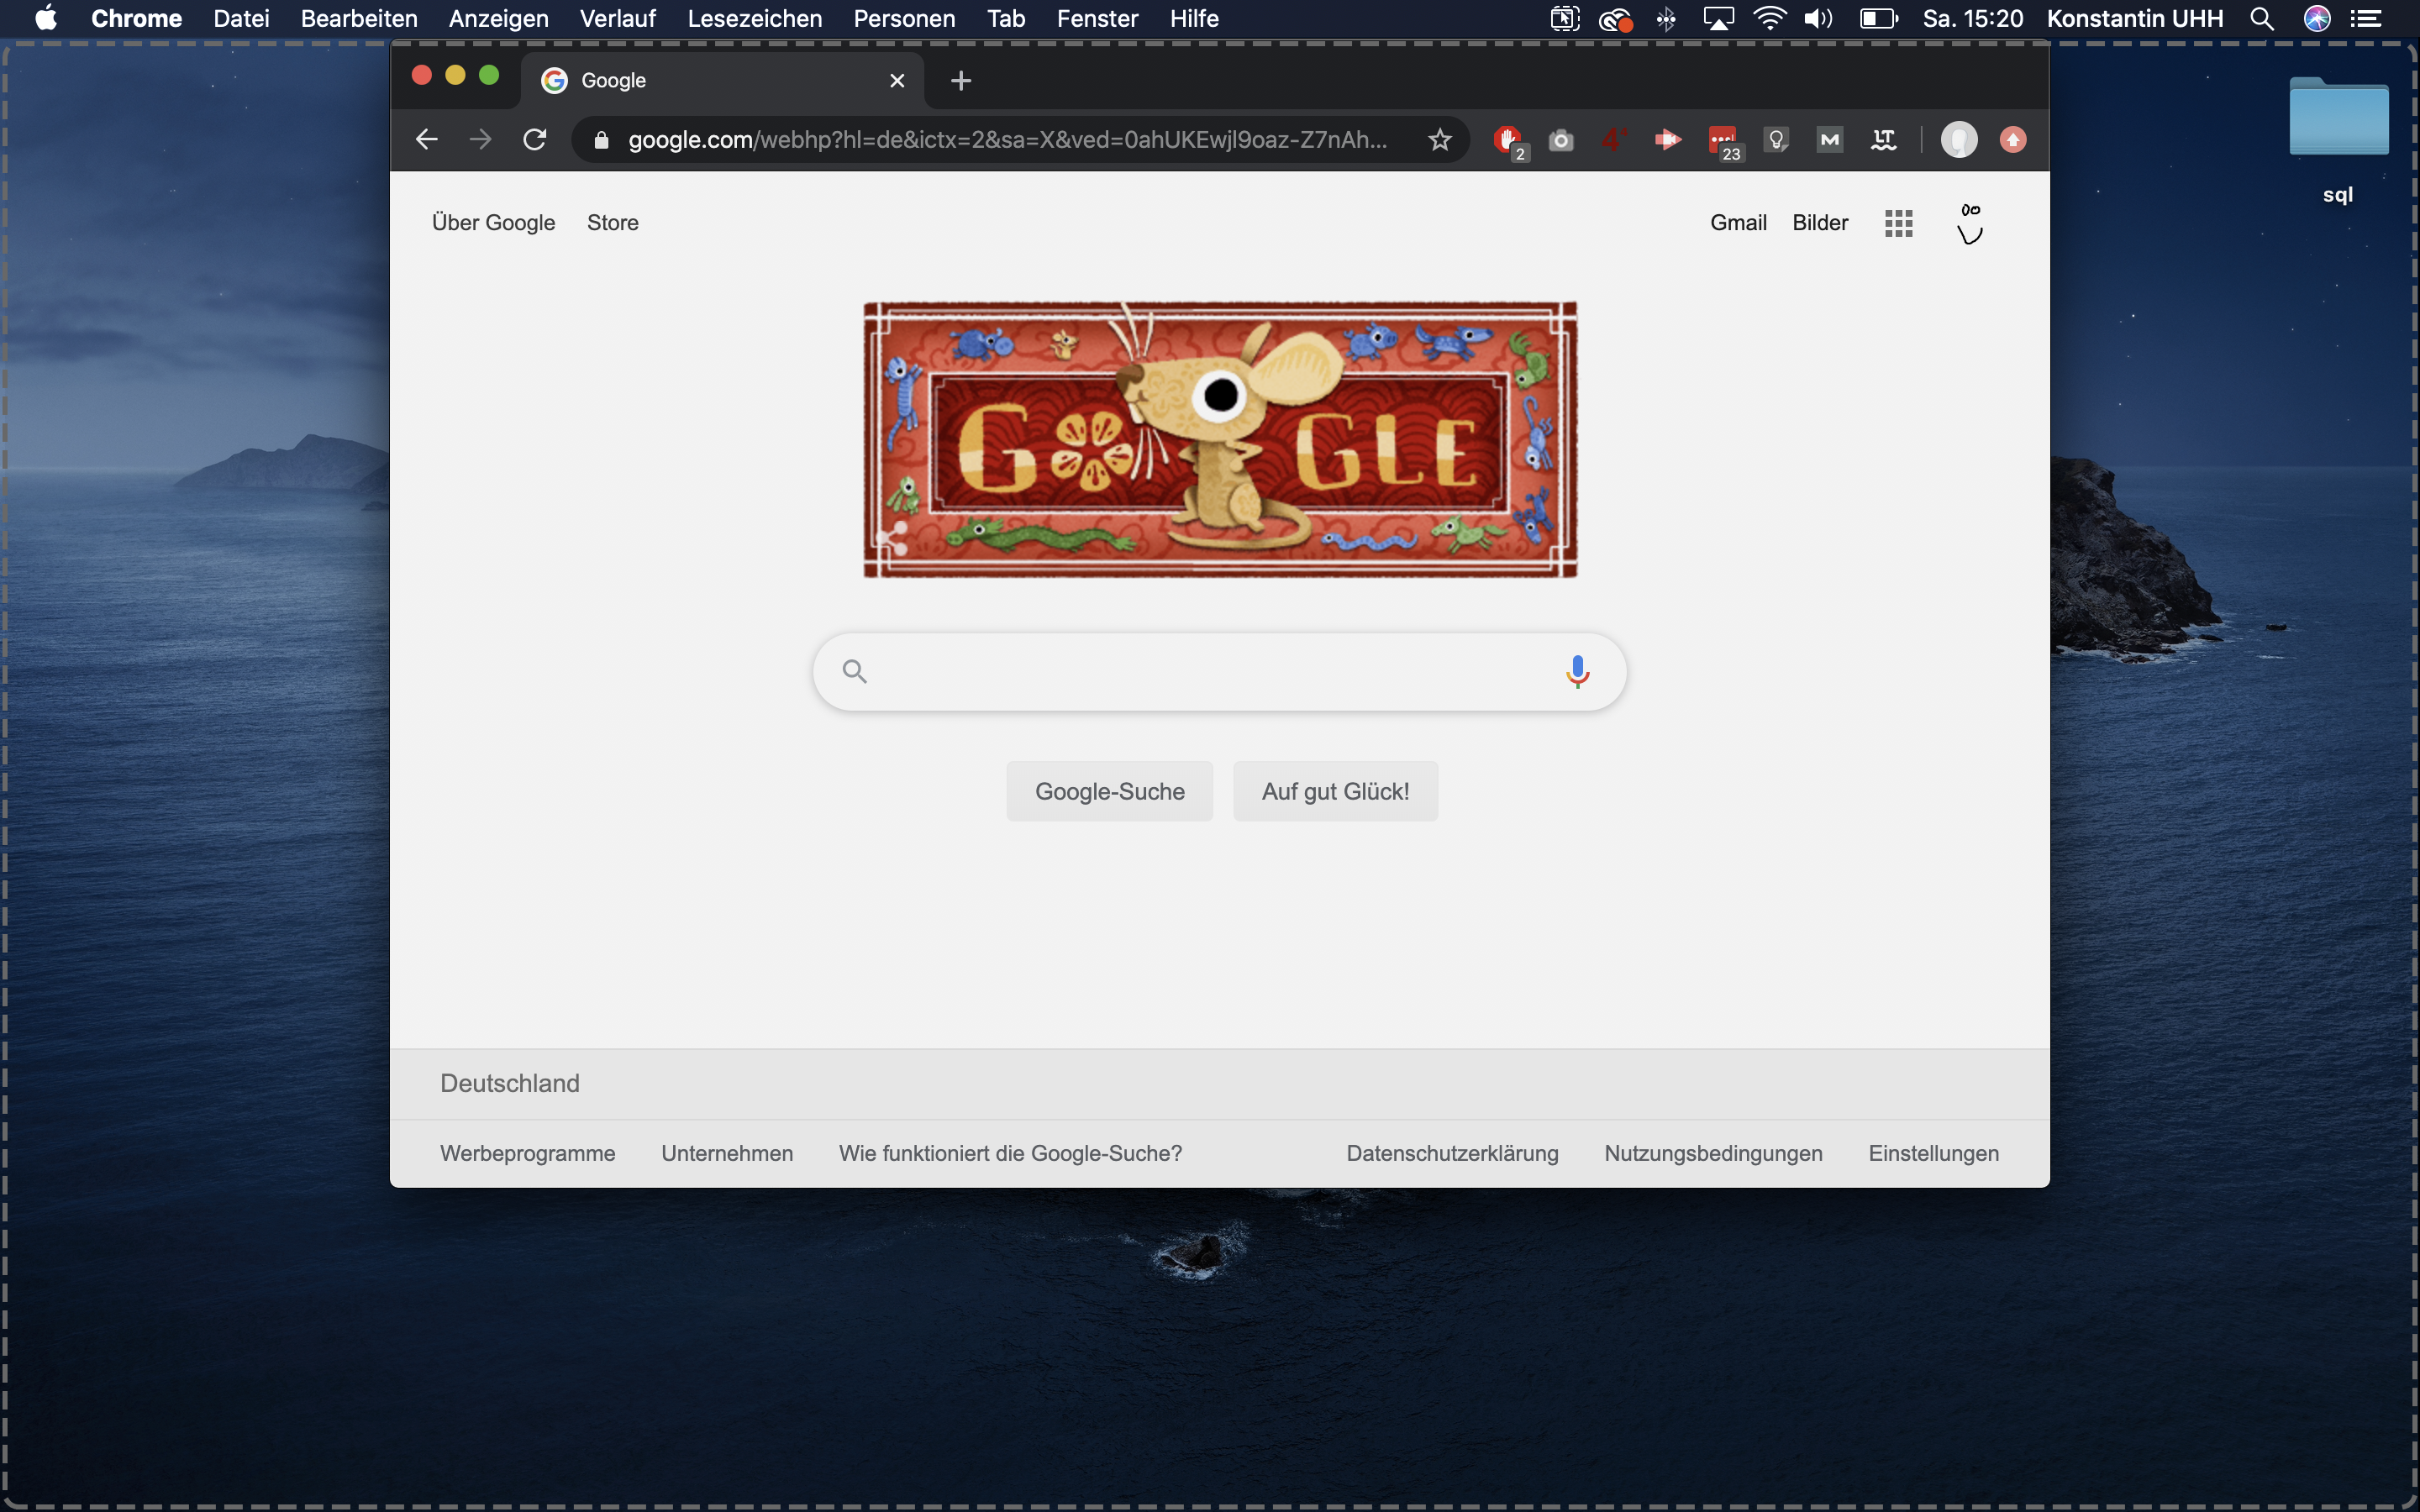Click the red Chrome update arrow icon
The image size is (2420, 1512).
[x=2013, y=140]
